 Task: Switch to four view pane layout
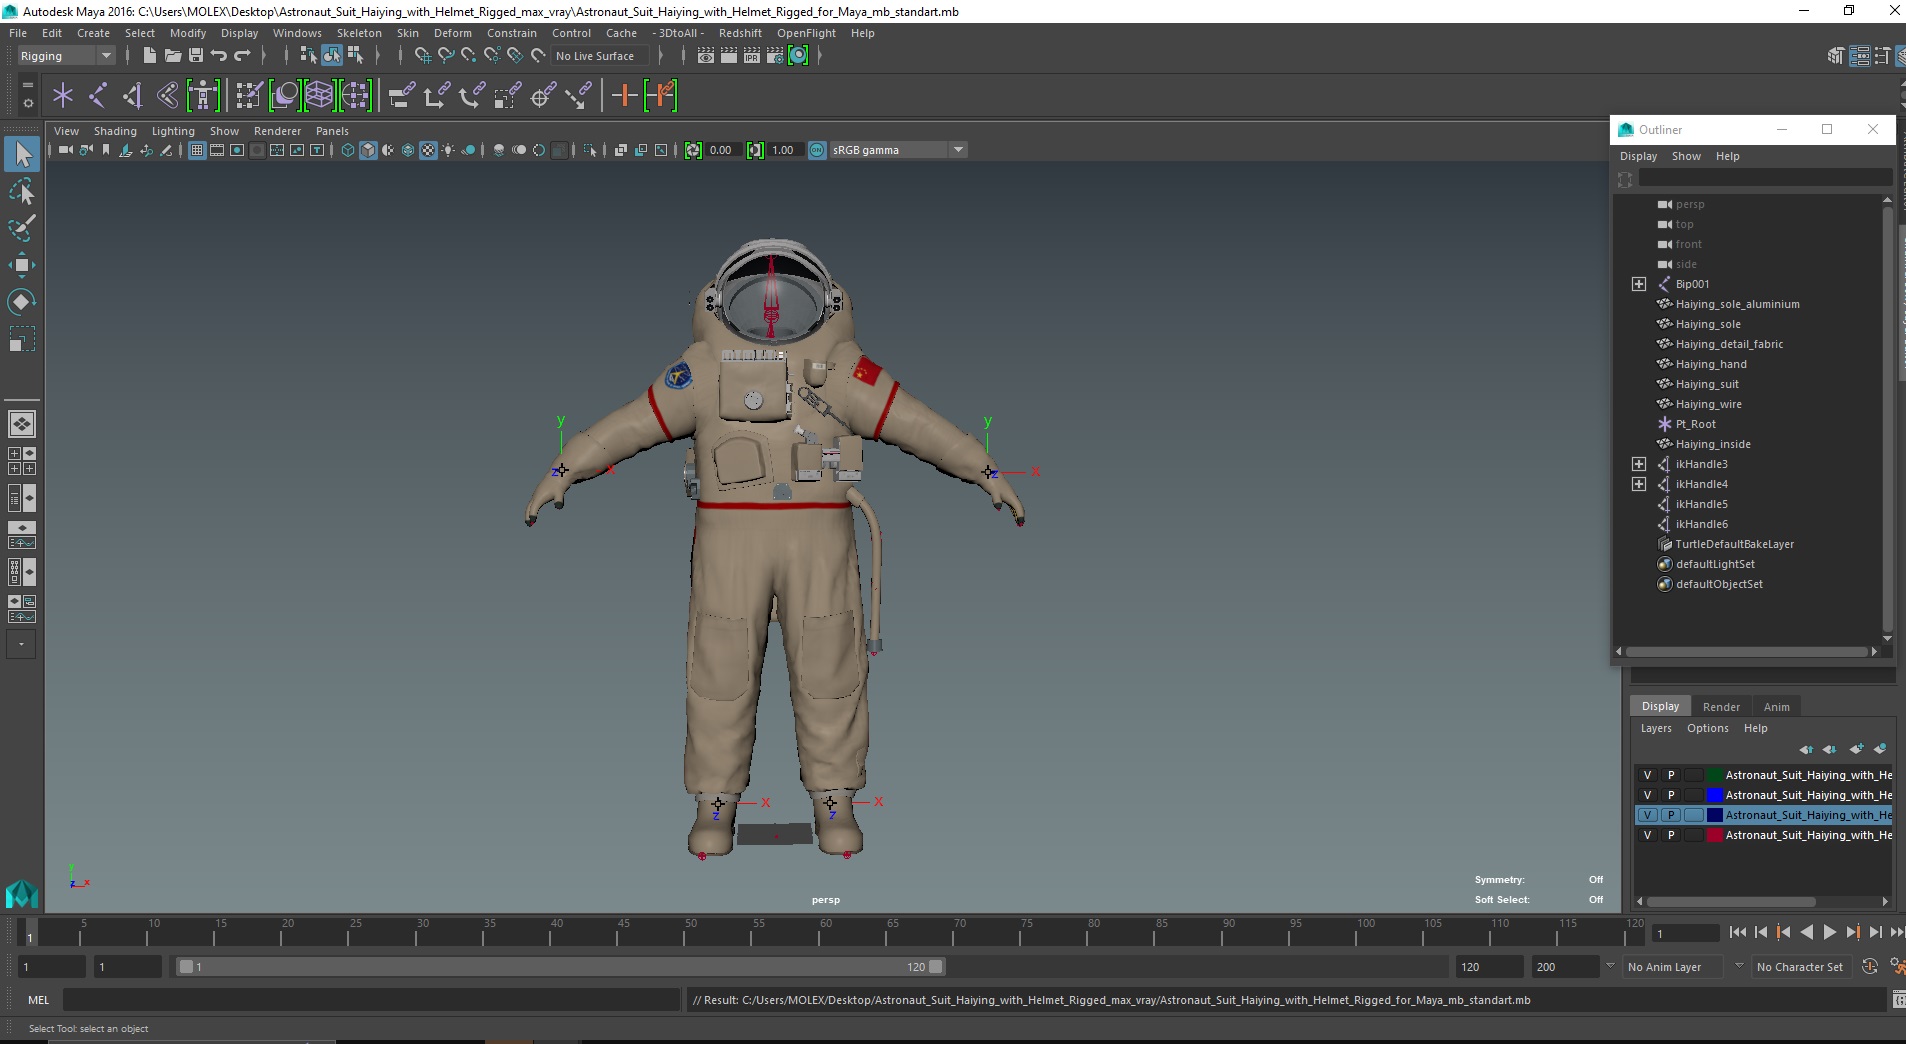tap(22, 461)
